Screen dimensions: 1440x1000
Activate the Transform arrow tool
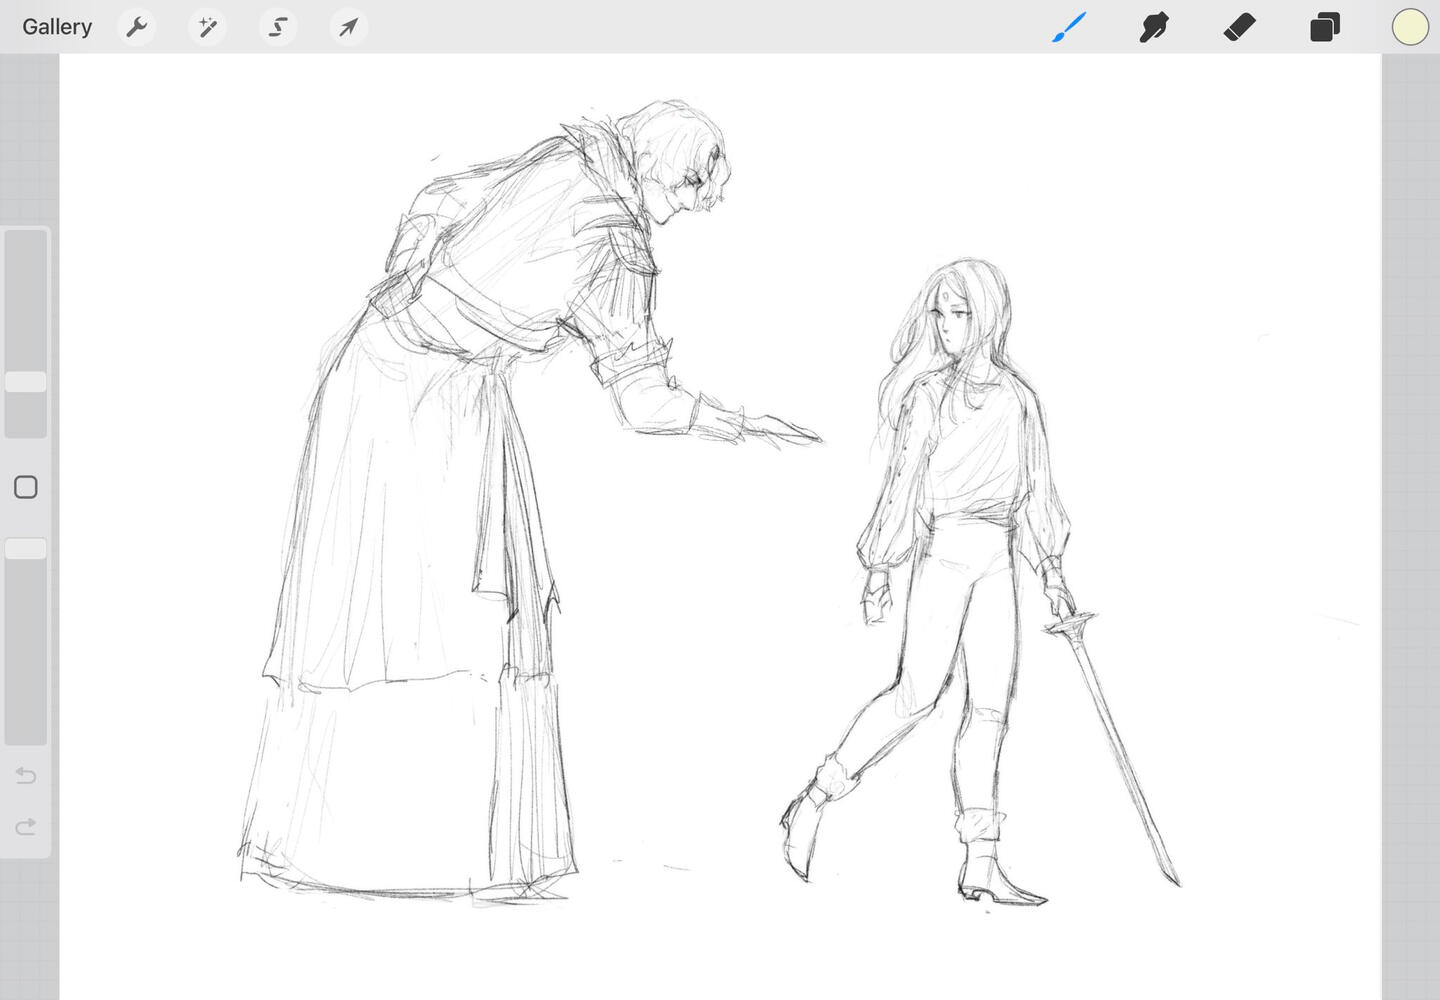tap(348, 27)
